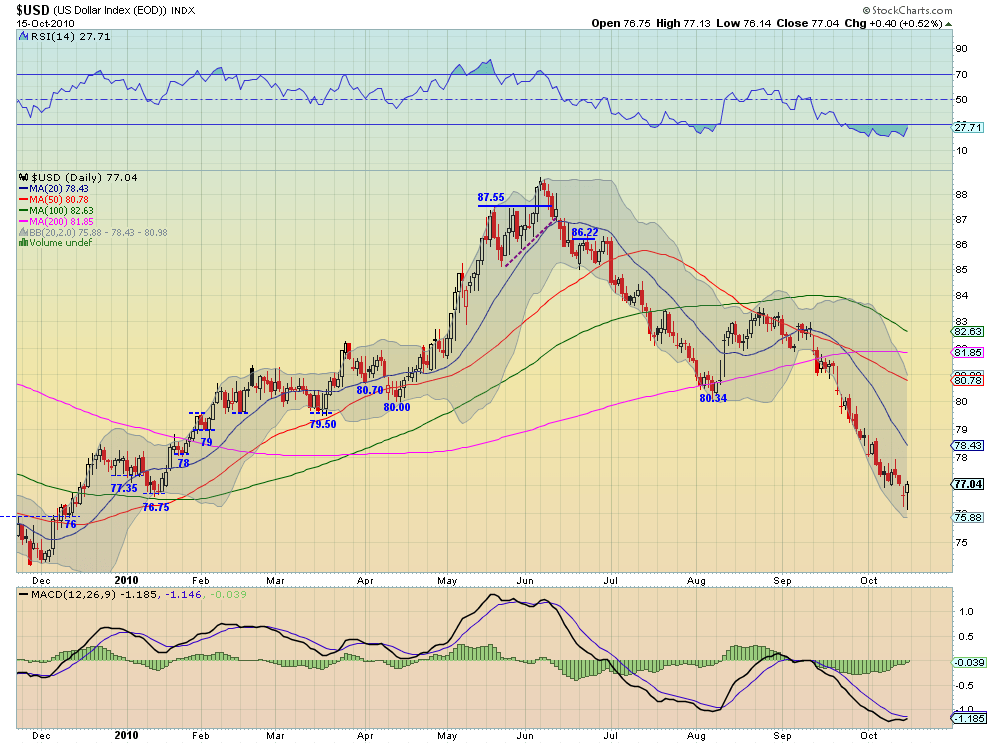
Task: Click the 87.55 resistance annotation
Action: tap(491, 198)
